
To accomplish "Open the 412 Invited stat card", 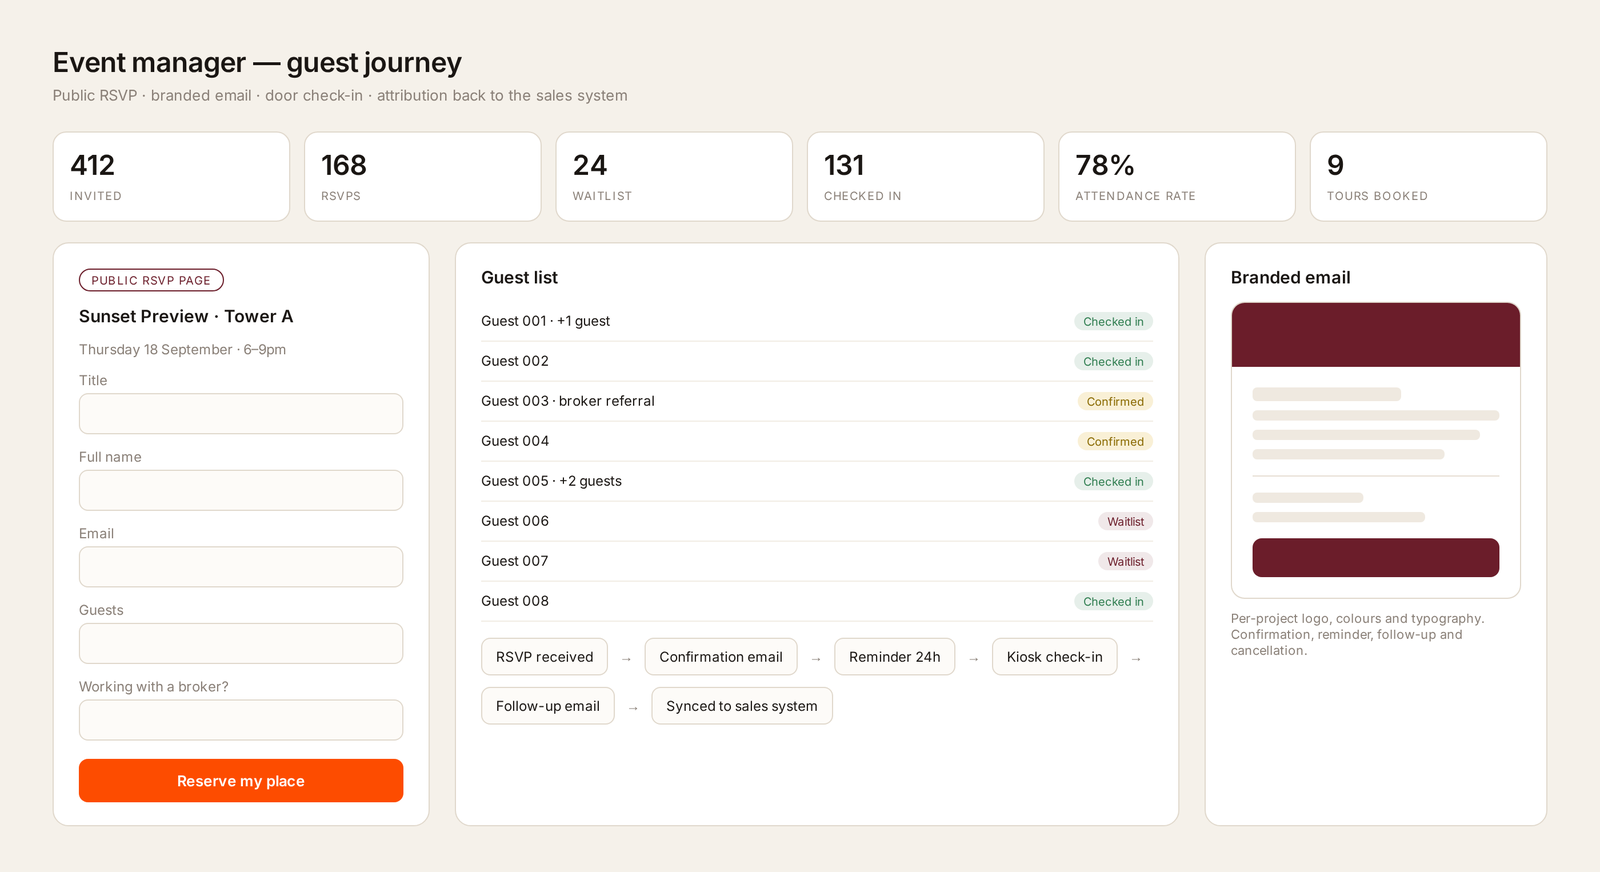I will coord(171,177).
